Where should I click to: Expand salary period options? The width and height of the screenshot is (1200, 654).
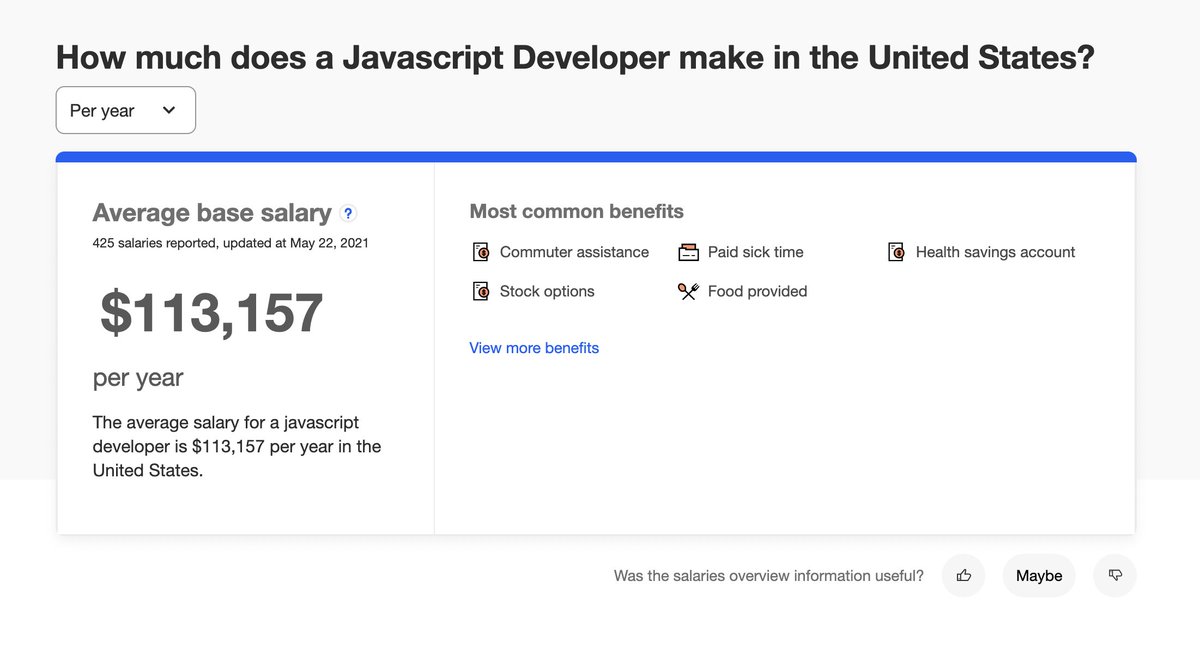pyautogui.click(x=125, y=110)
